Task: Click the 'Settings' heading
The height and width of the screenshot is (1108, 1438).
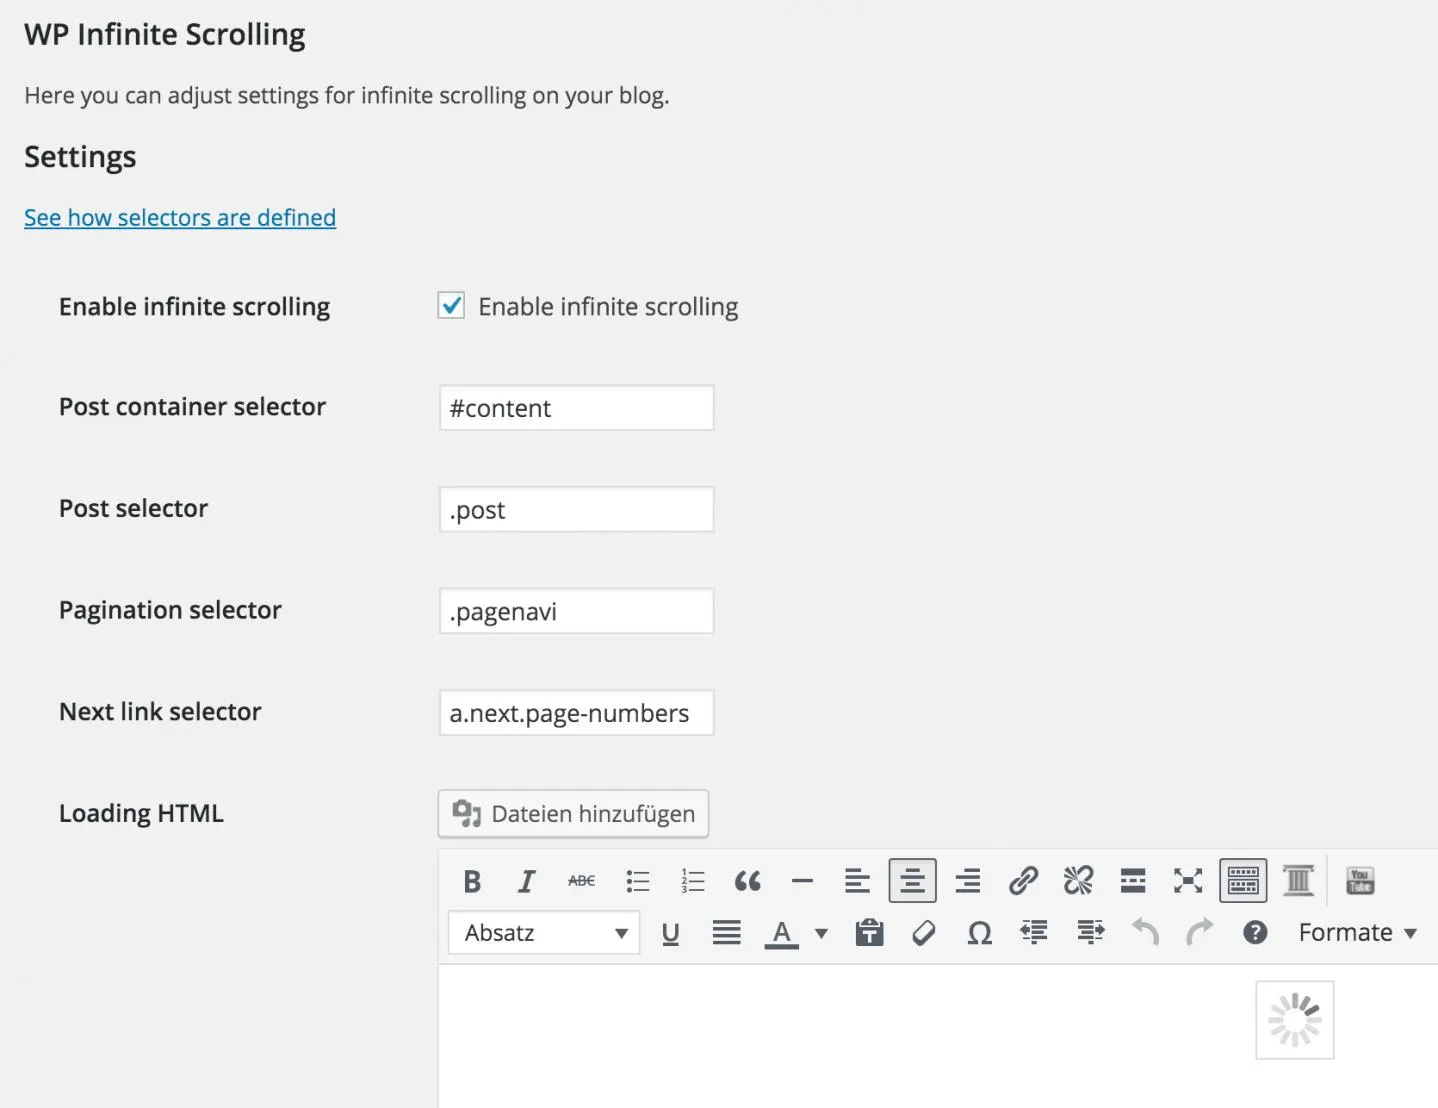Action: (80, 157)
